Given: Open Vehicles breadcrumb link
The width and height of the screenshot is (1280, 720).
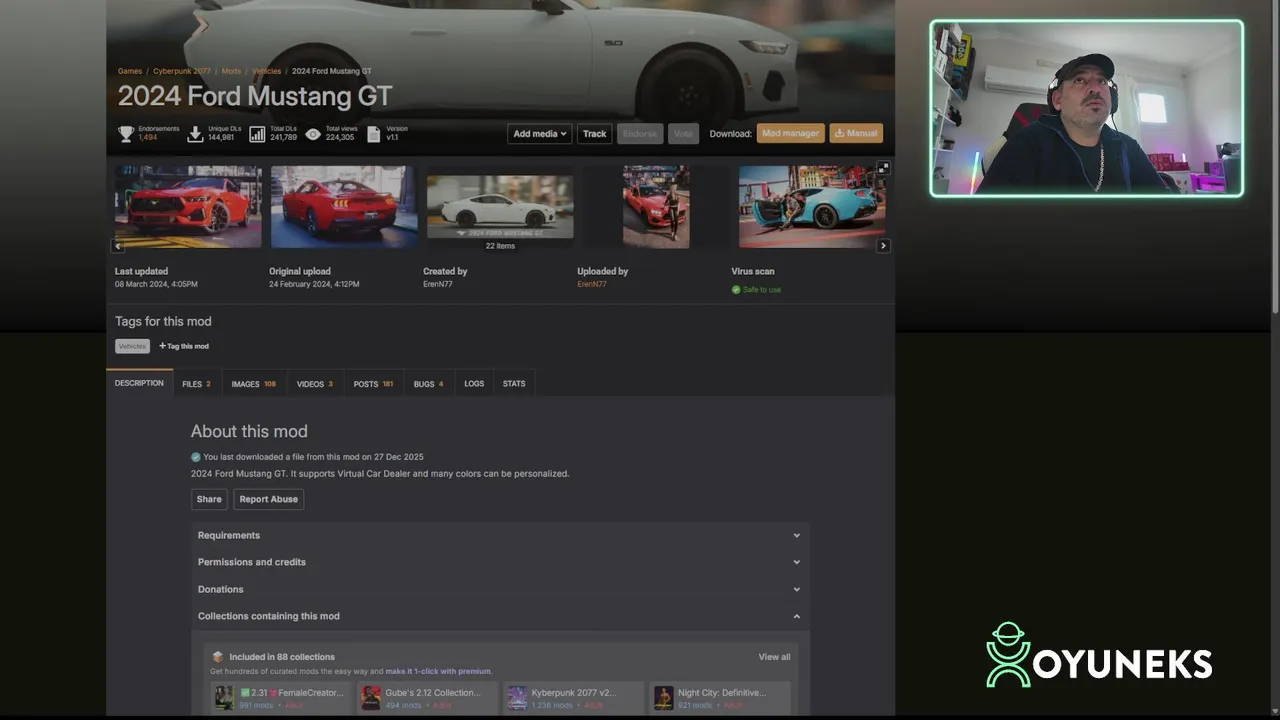Looking at the screenshot, I should (266, 71).
